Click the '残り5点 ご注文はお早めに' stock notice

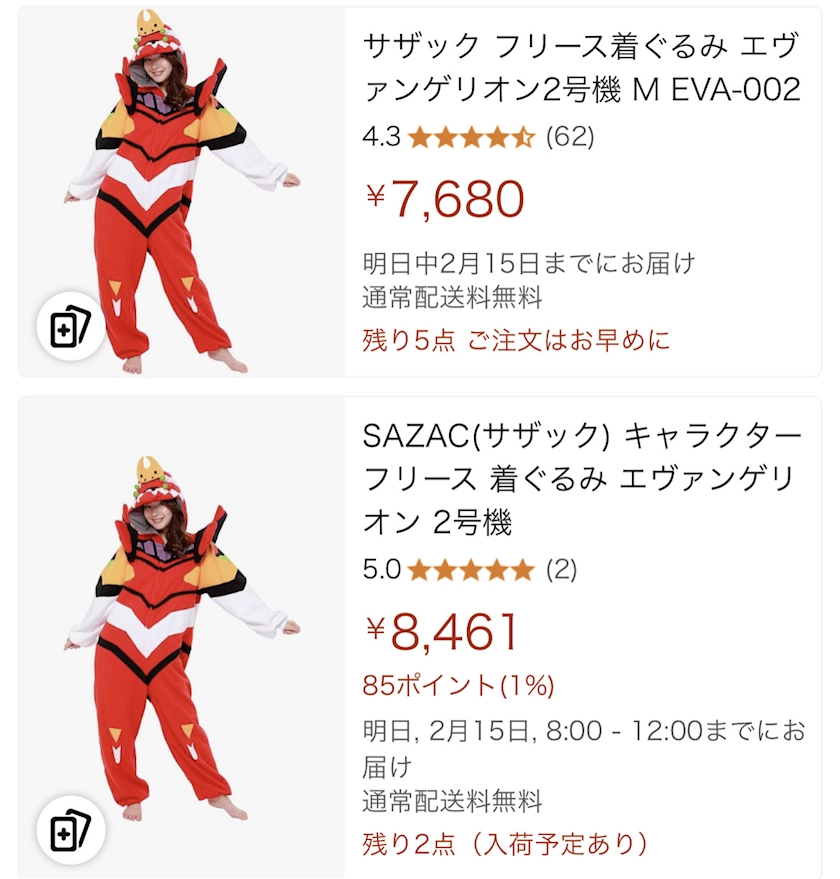pyautogui.click(x=516, y=340)
